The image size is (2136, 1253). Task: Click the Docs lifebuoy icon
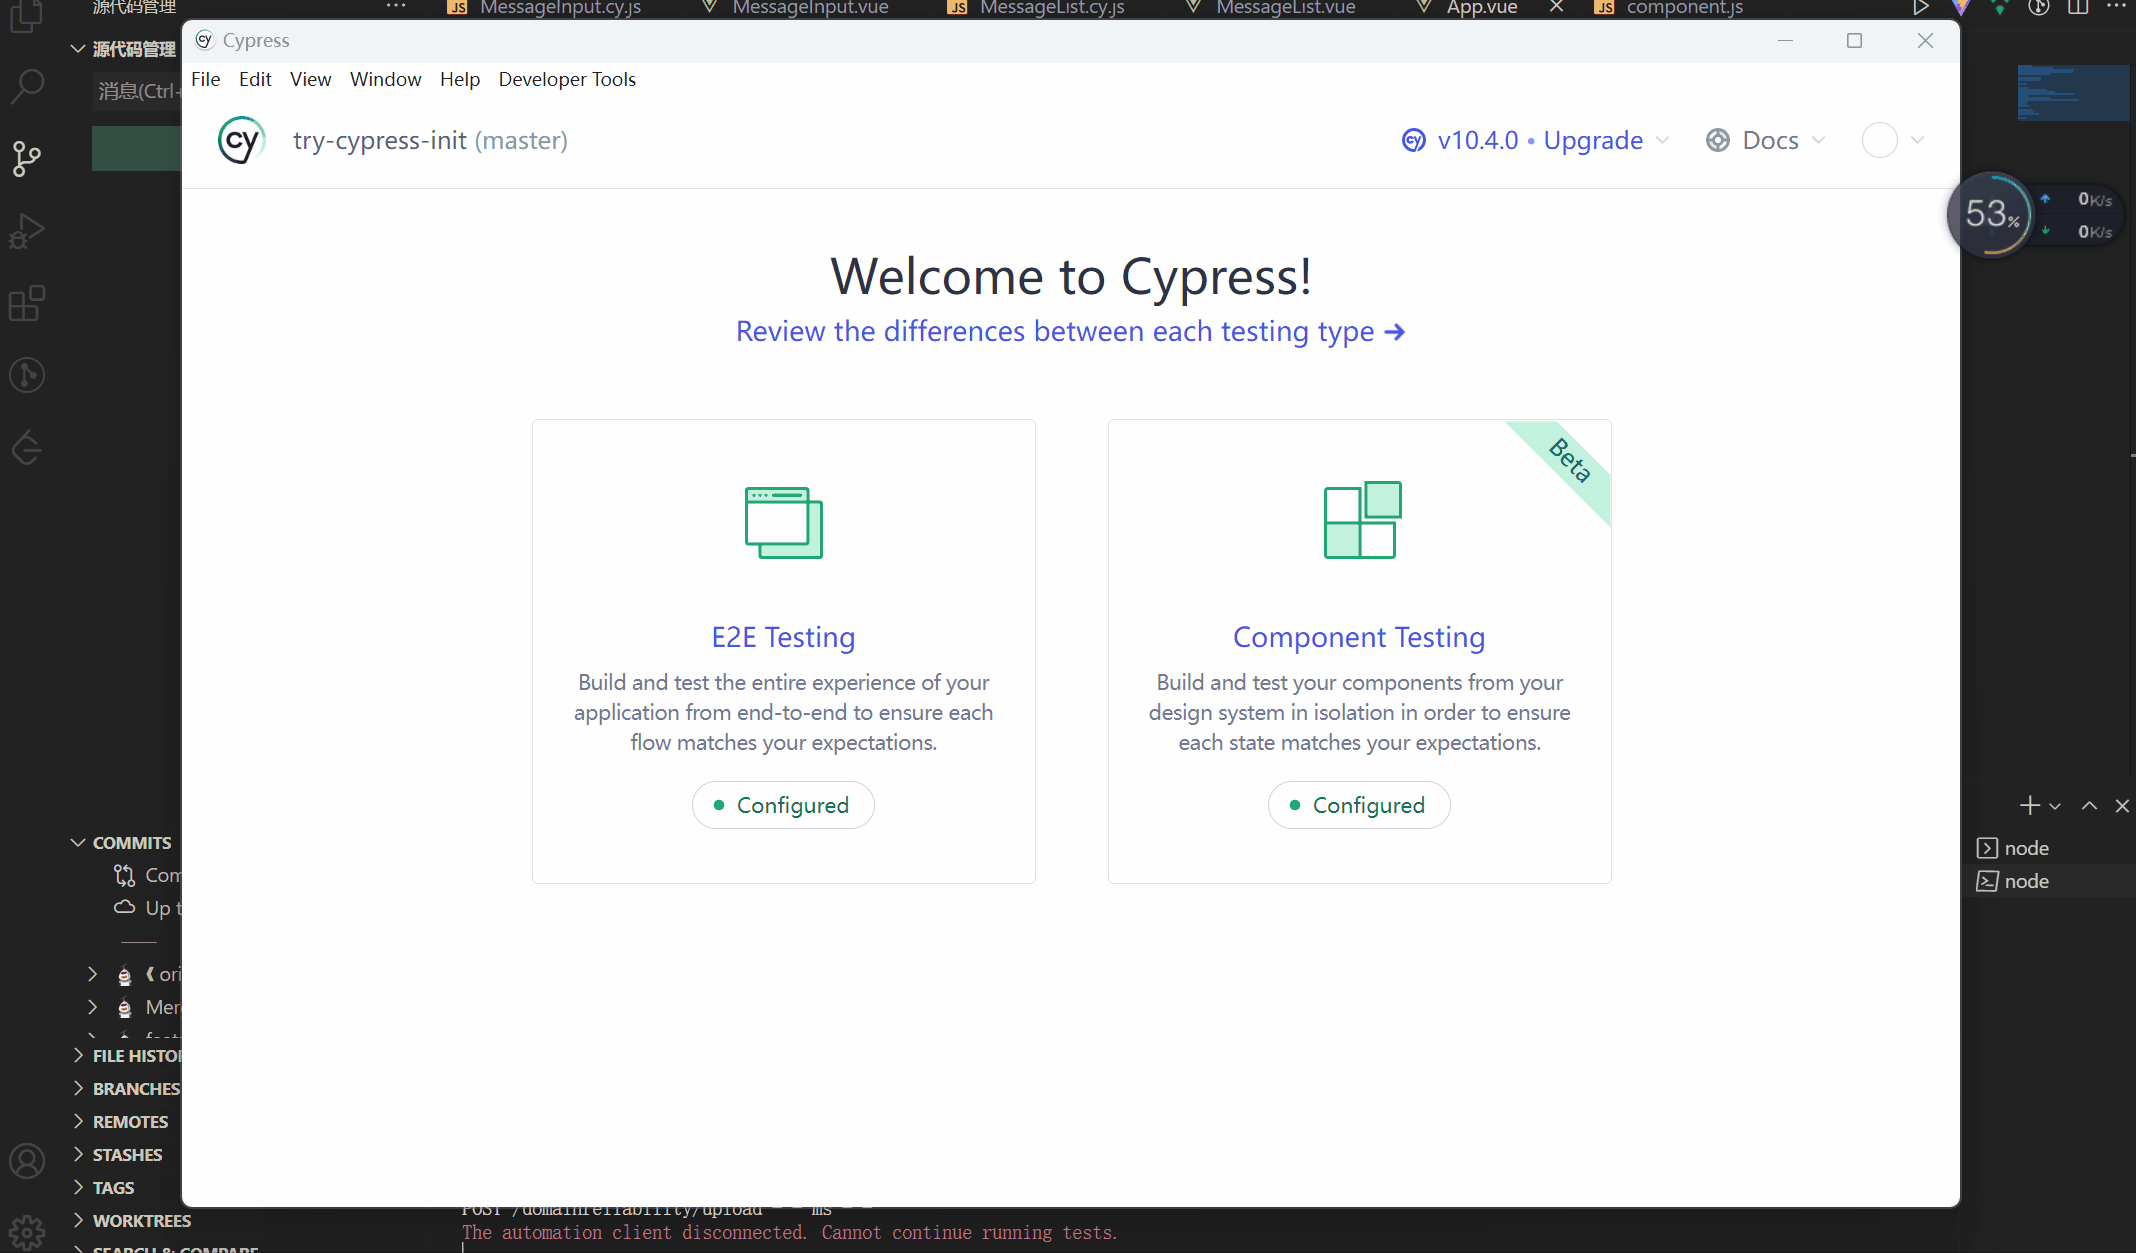click(1718, 140)
